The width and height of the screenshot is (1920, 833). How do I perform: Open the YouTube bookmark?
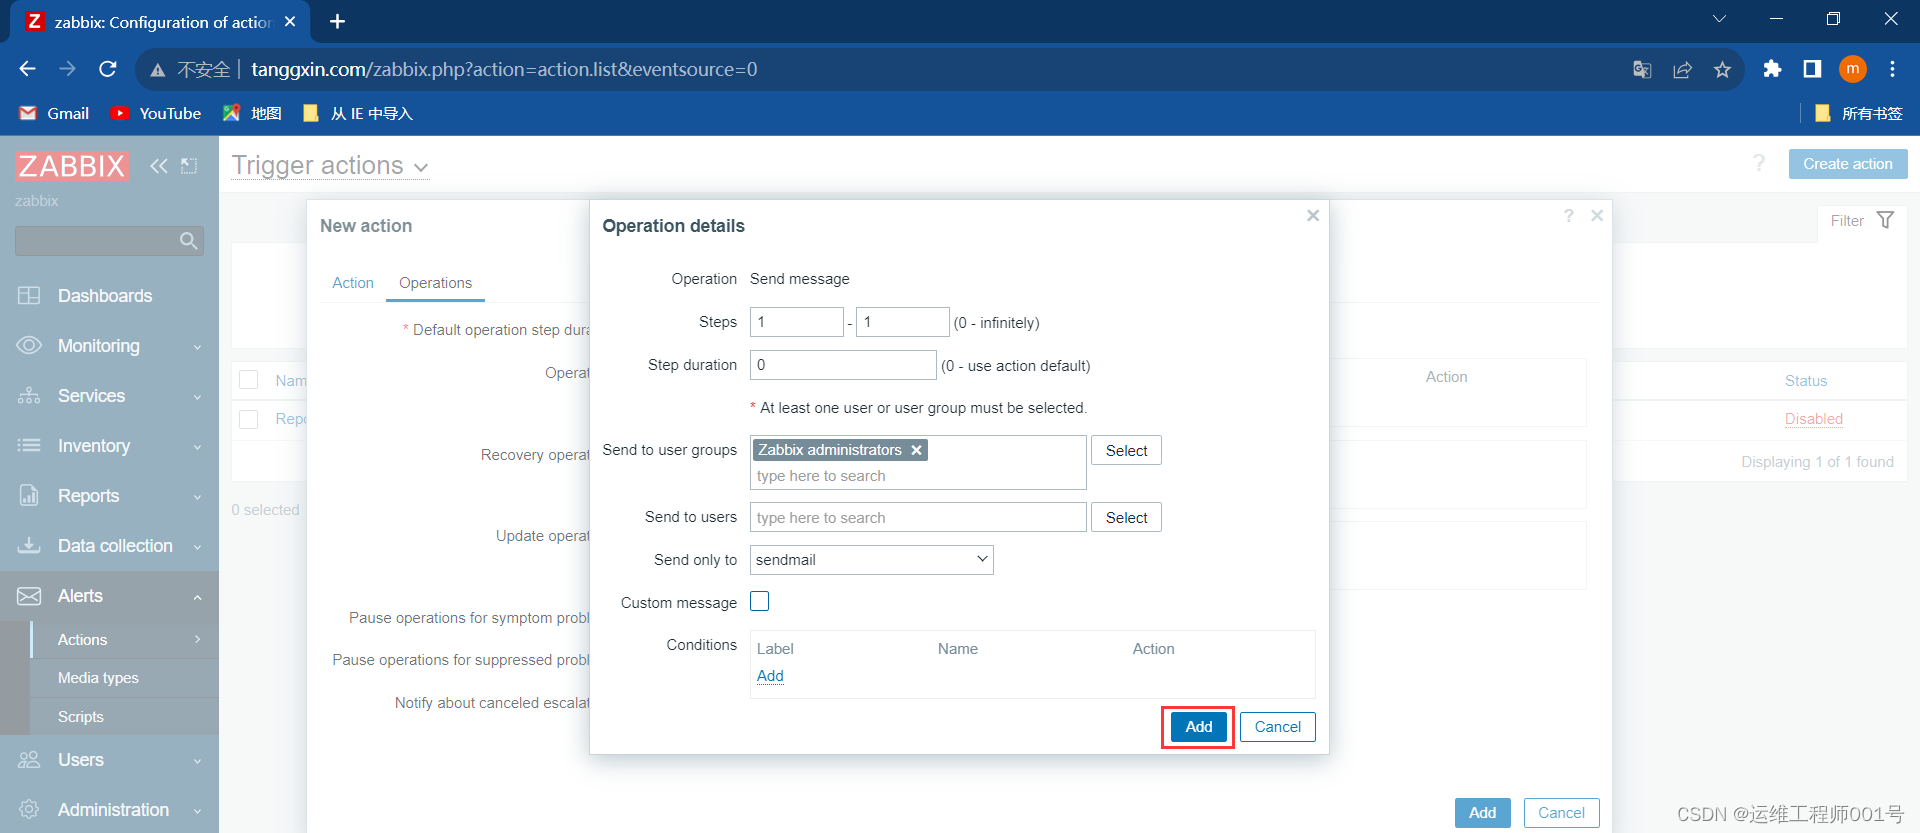156,113
